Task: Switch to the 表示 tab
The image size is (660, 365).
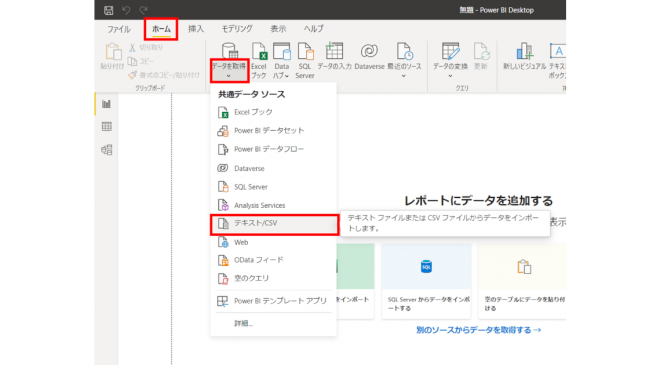Action: point(278,29)
